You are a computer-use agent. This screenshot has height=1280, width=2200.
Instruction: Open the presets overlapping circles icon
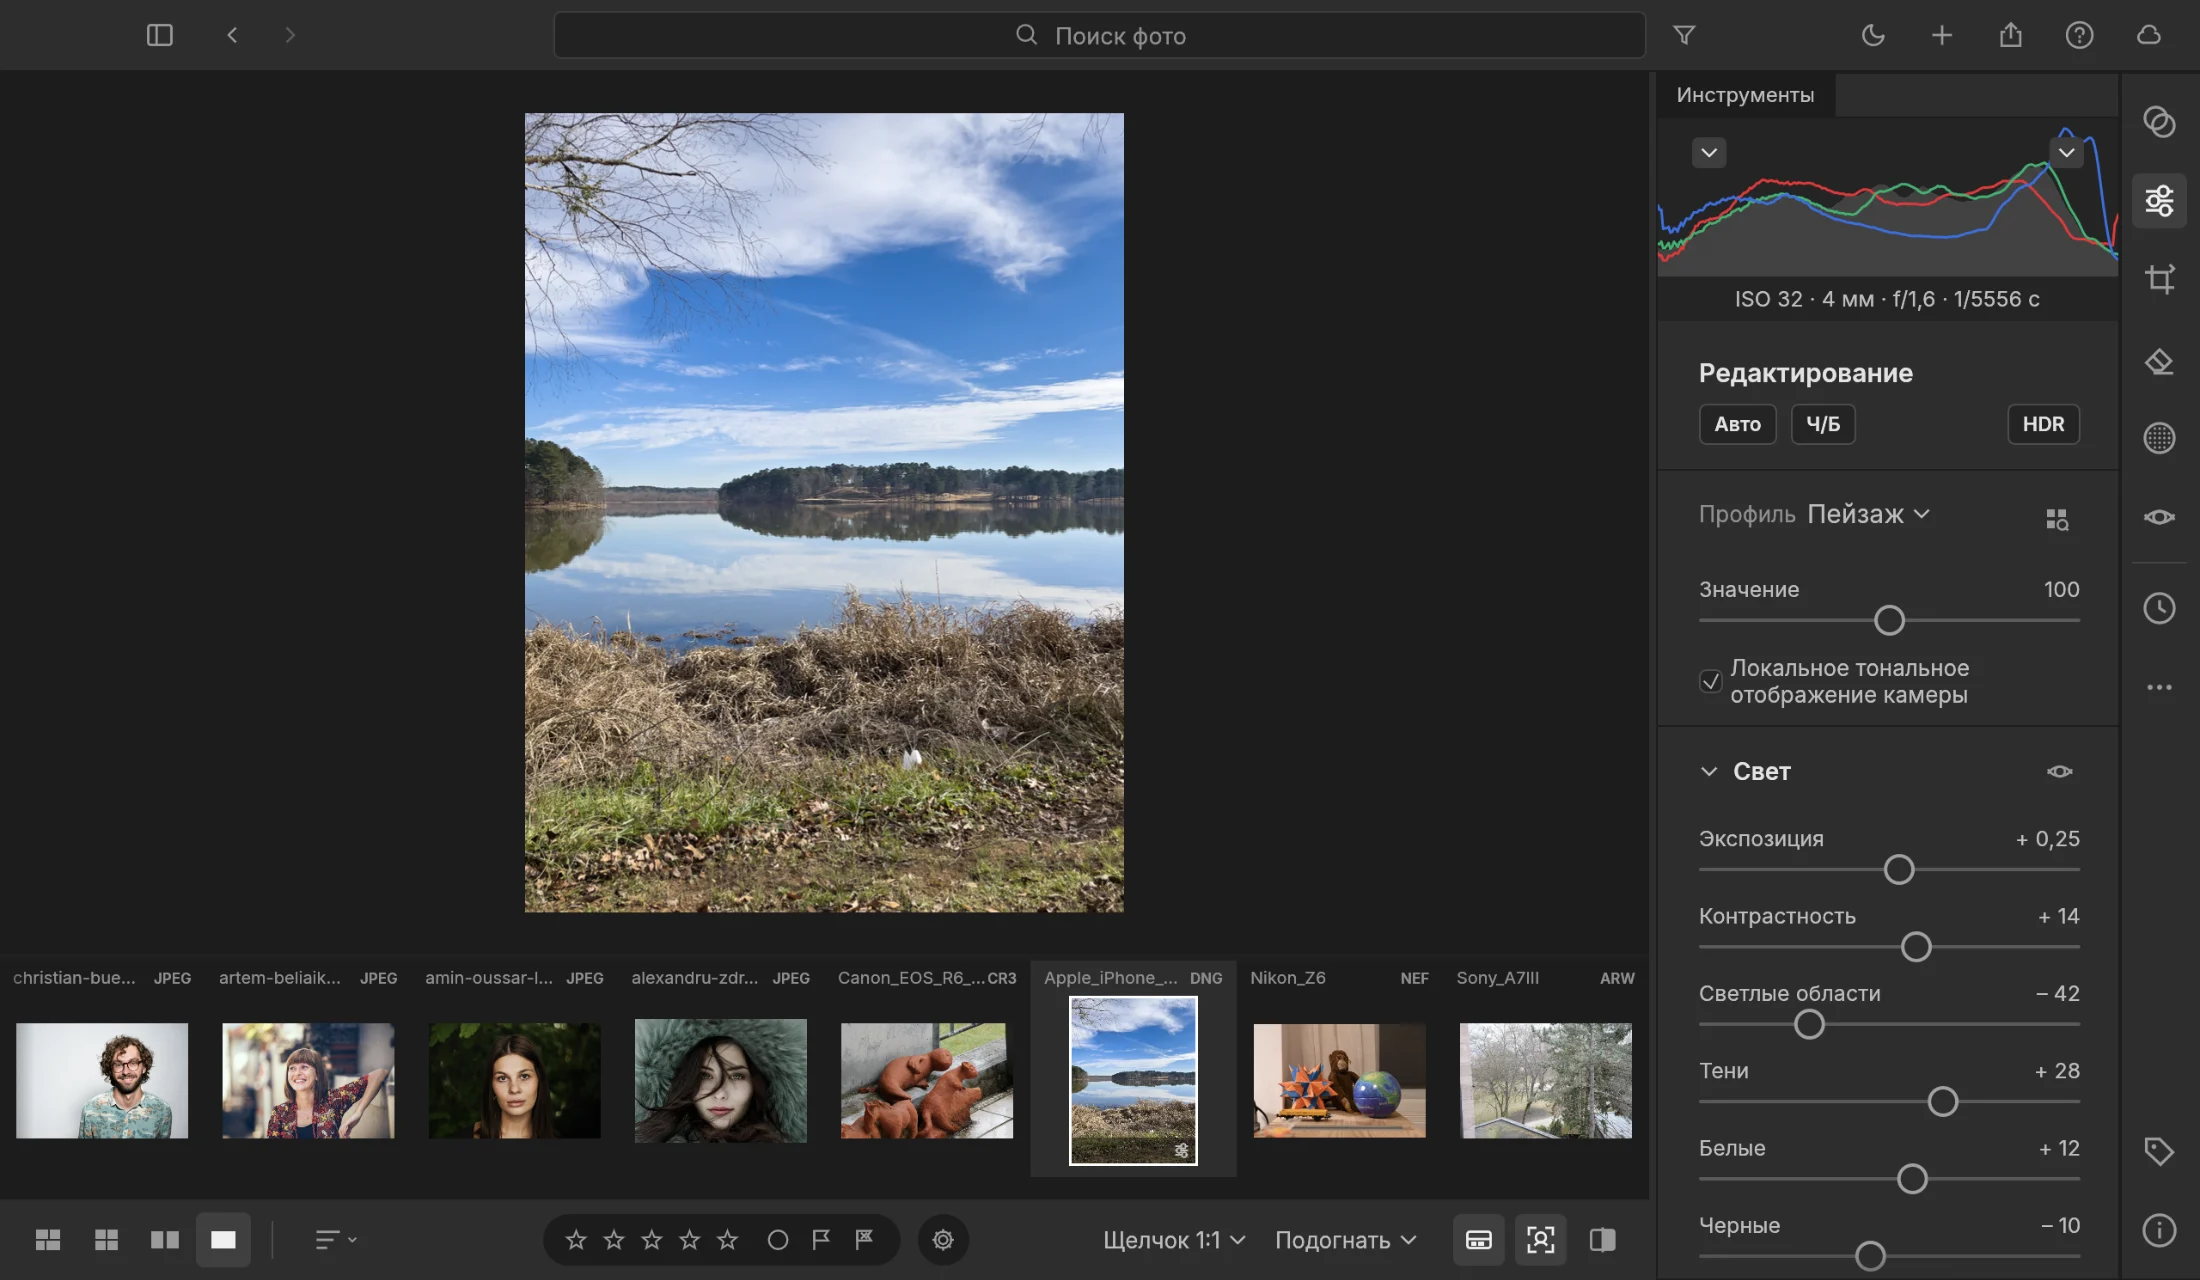2159,122
